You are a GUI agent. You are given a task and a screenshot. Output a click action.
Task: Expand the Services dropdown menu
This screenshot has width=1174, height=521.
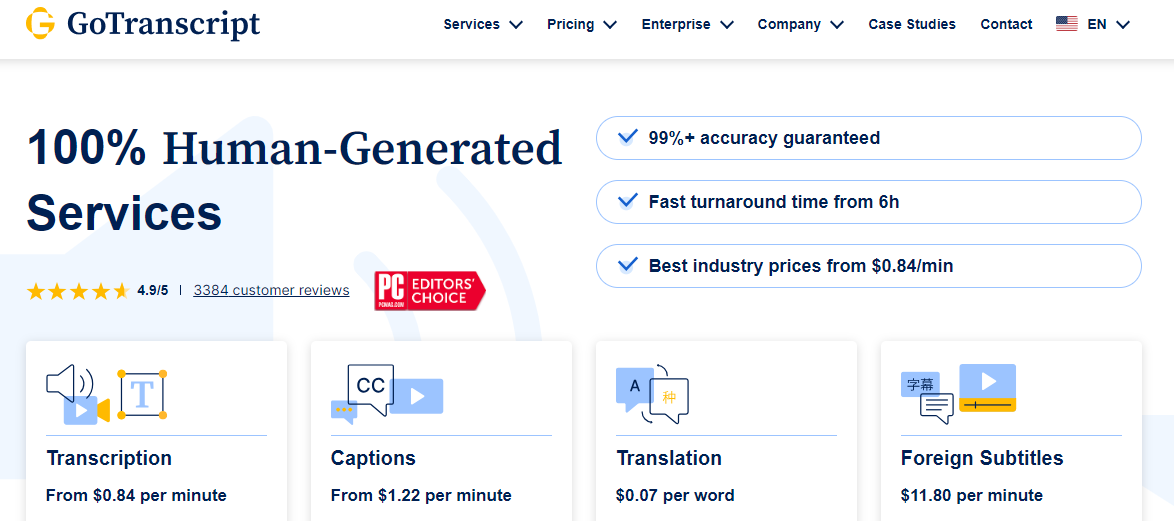point(483,24)
